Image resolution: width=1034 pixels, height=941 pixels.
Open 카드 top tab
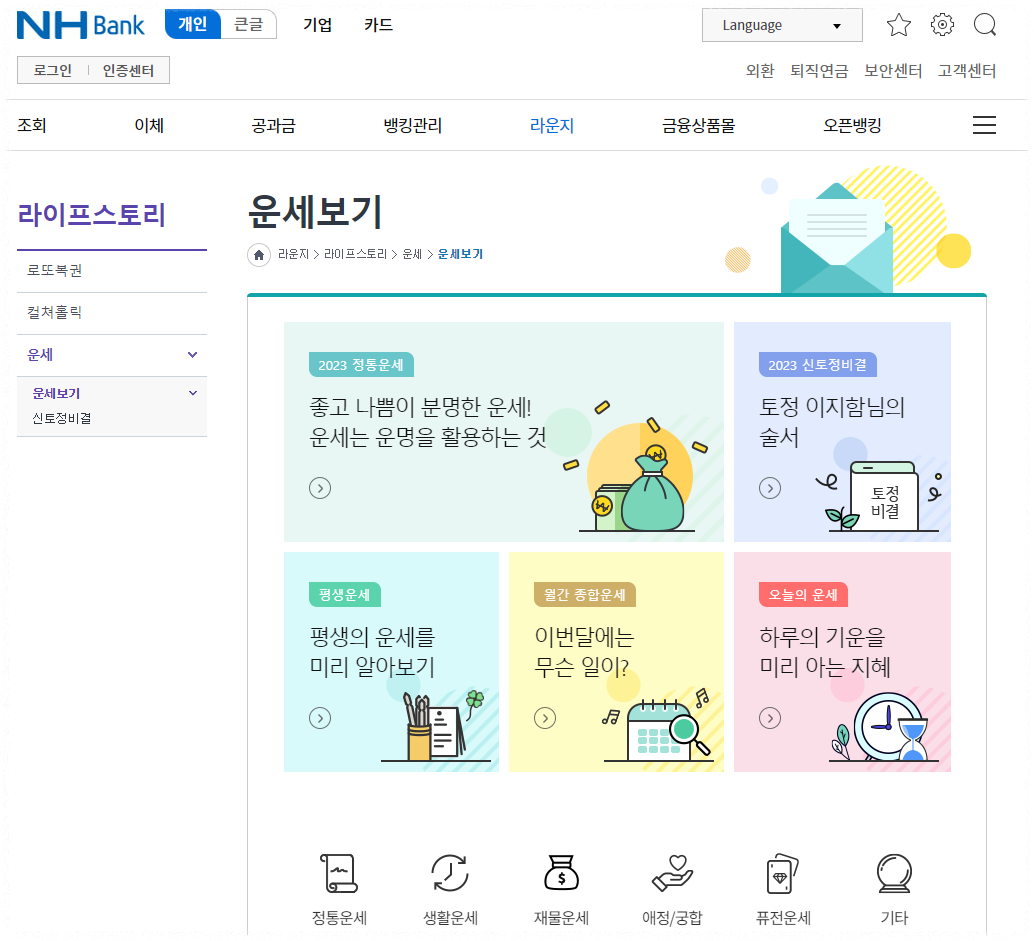click(x=379, y=25)
